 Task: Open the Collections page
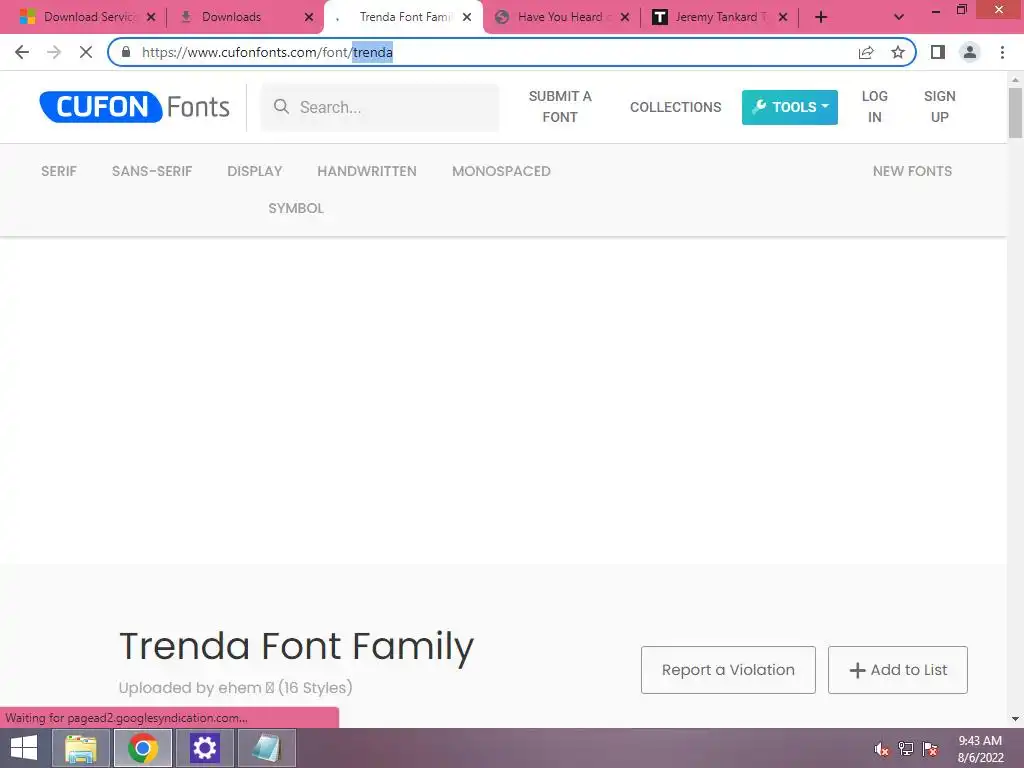pyautogui.click(x=675, y=107)
